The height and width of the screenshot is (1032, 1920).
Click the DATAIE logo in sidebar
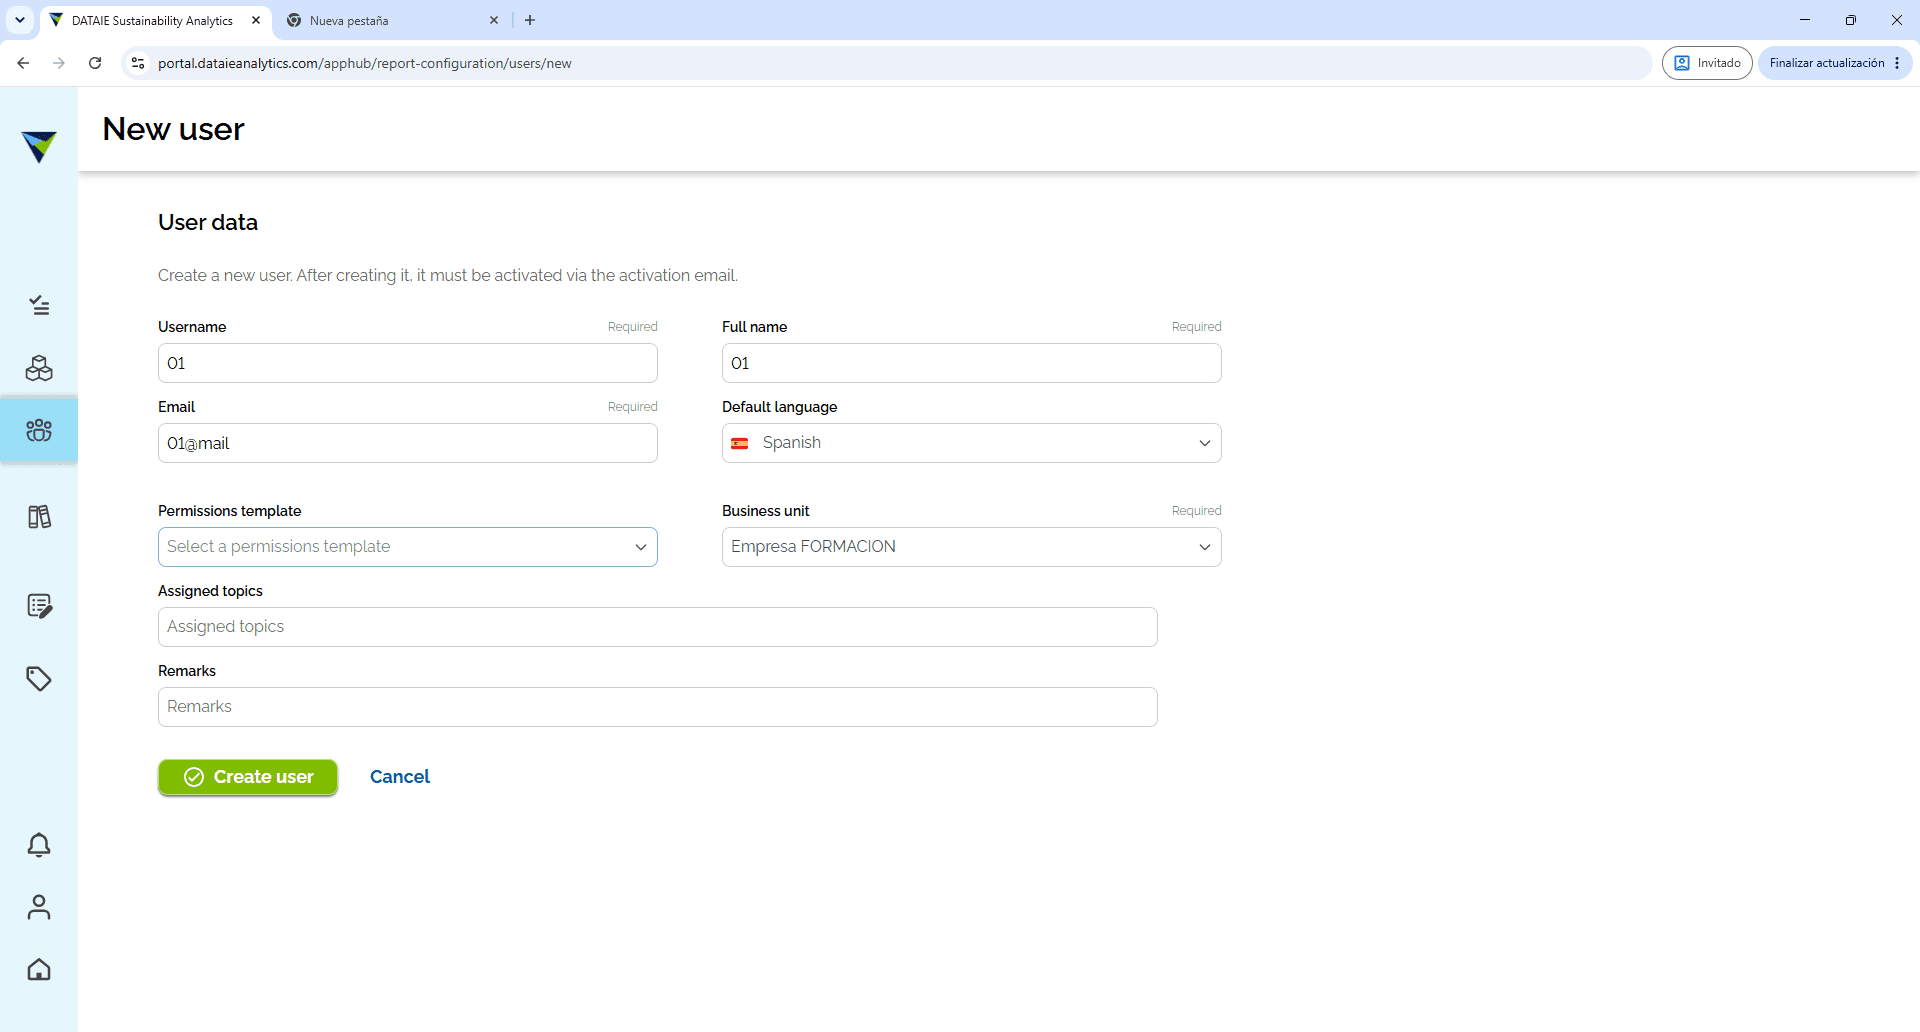pos(39,146)
